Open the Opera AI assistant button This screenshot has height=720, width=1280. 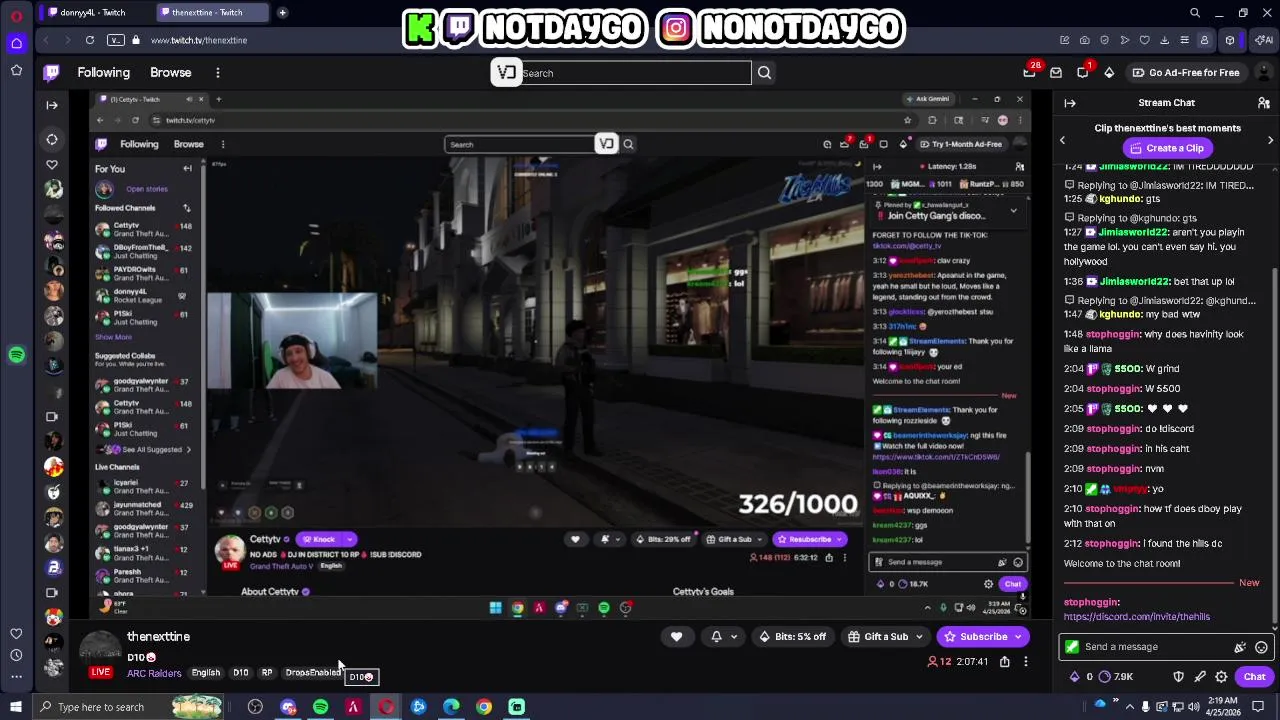point(1264,40)
